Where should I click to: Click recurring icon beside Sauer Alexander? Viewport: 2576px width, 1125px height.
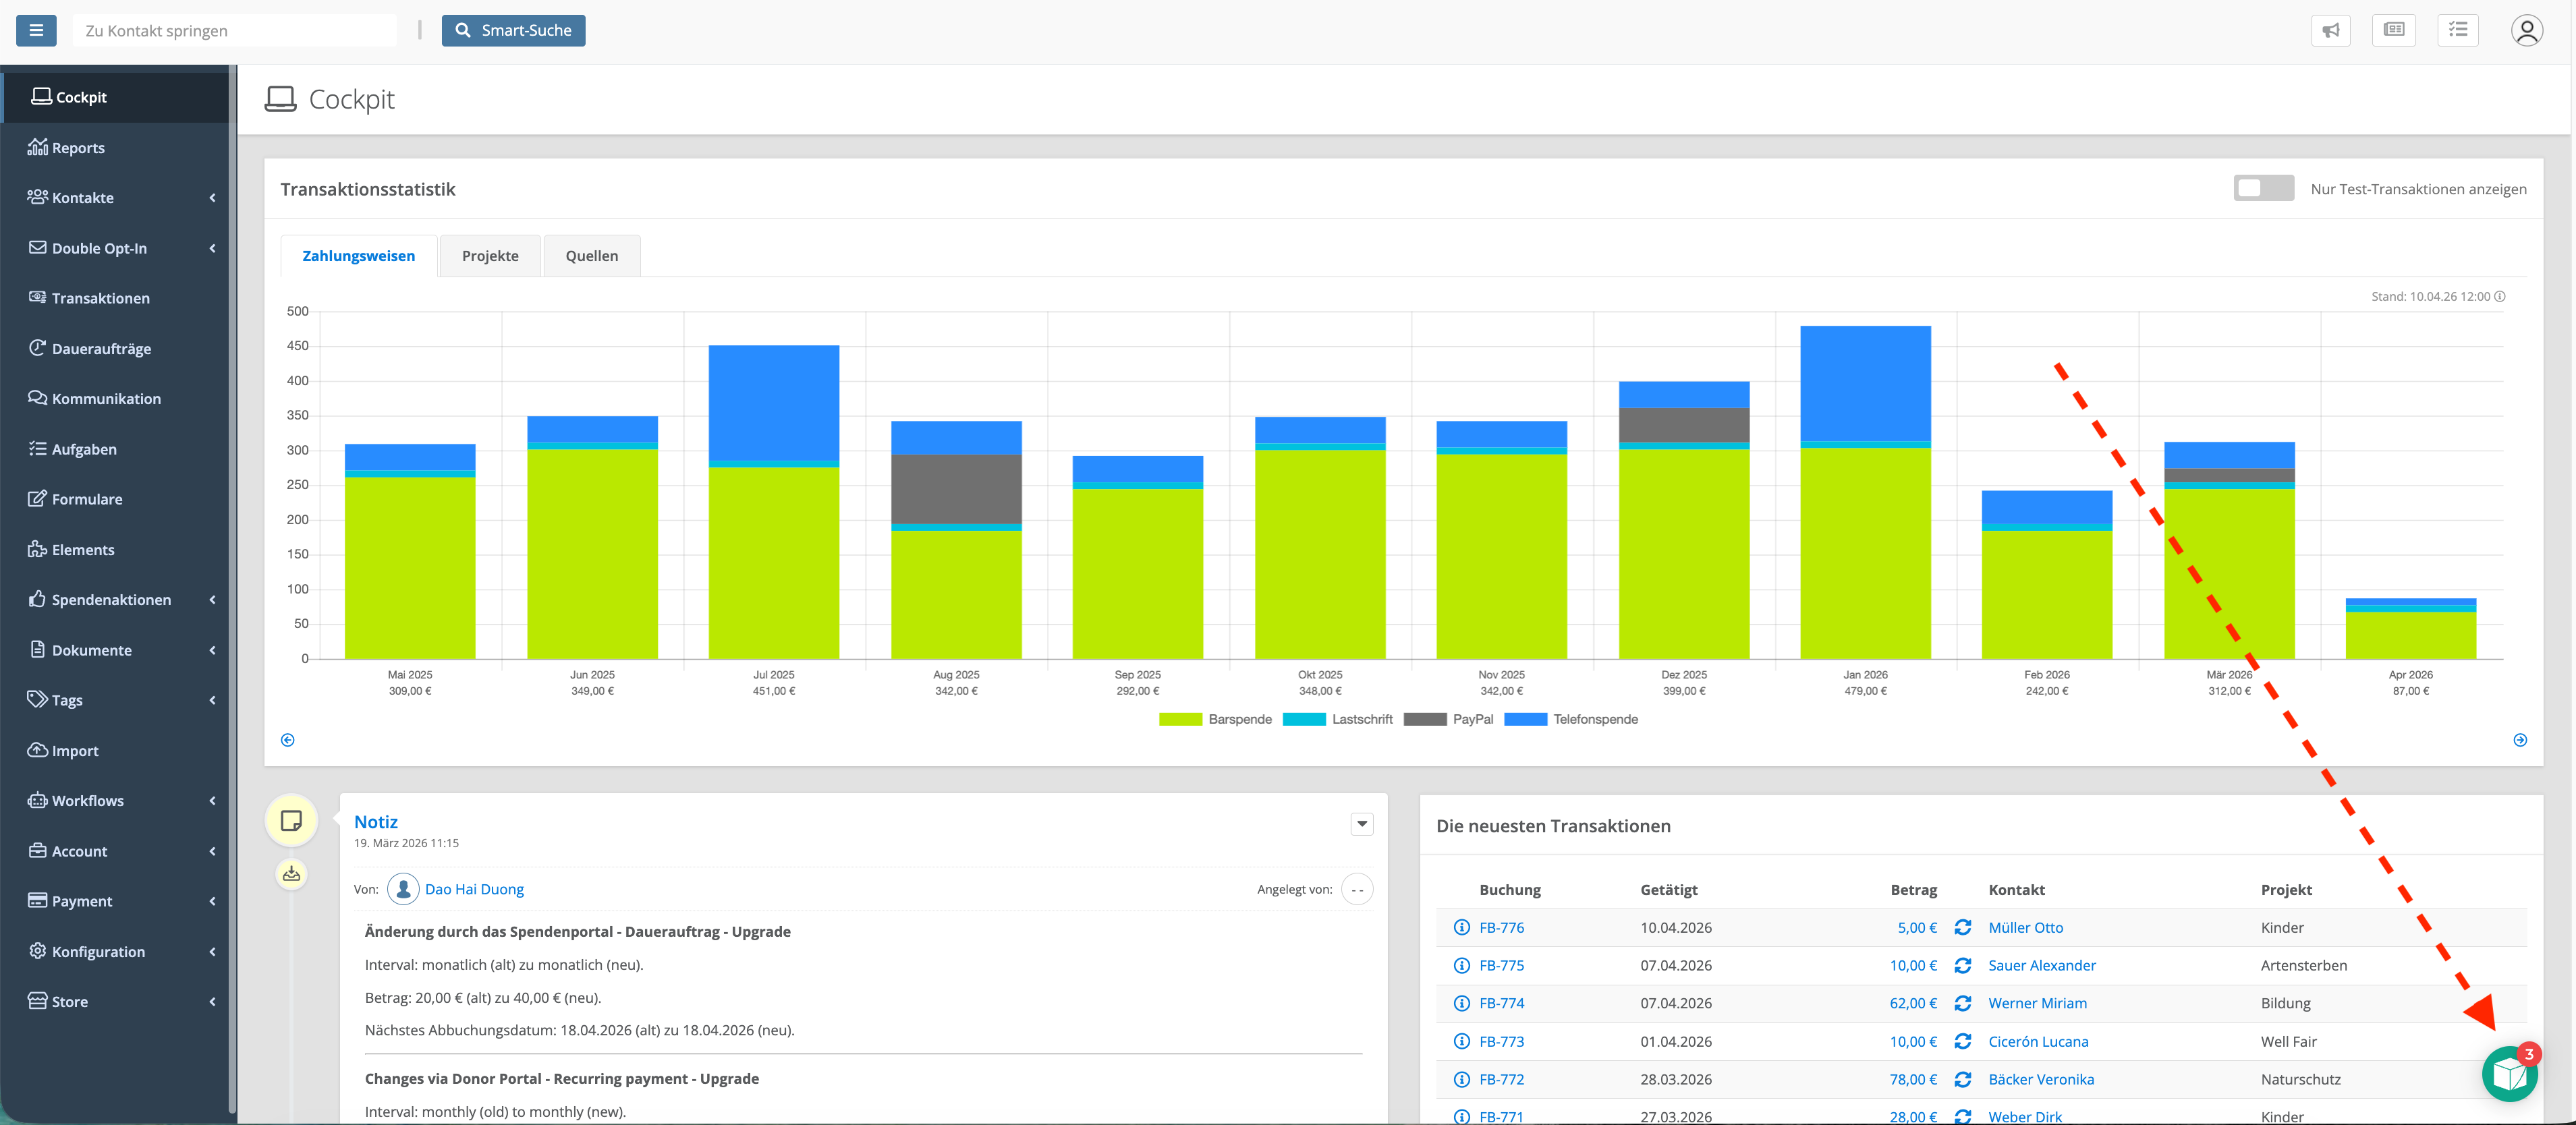point(1962,965)
